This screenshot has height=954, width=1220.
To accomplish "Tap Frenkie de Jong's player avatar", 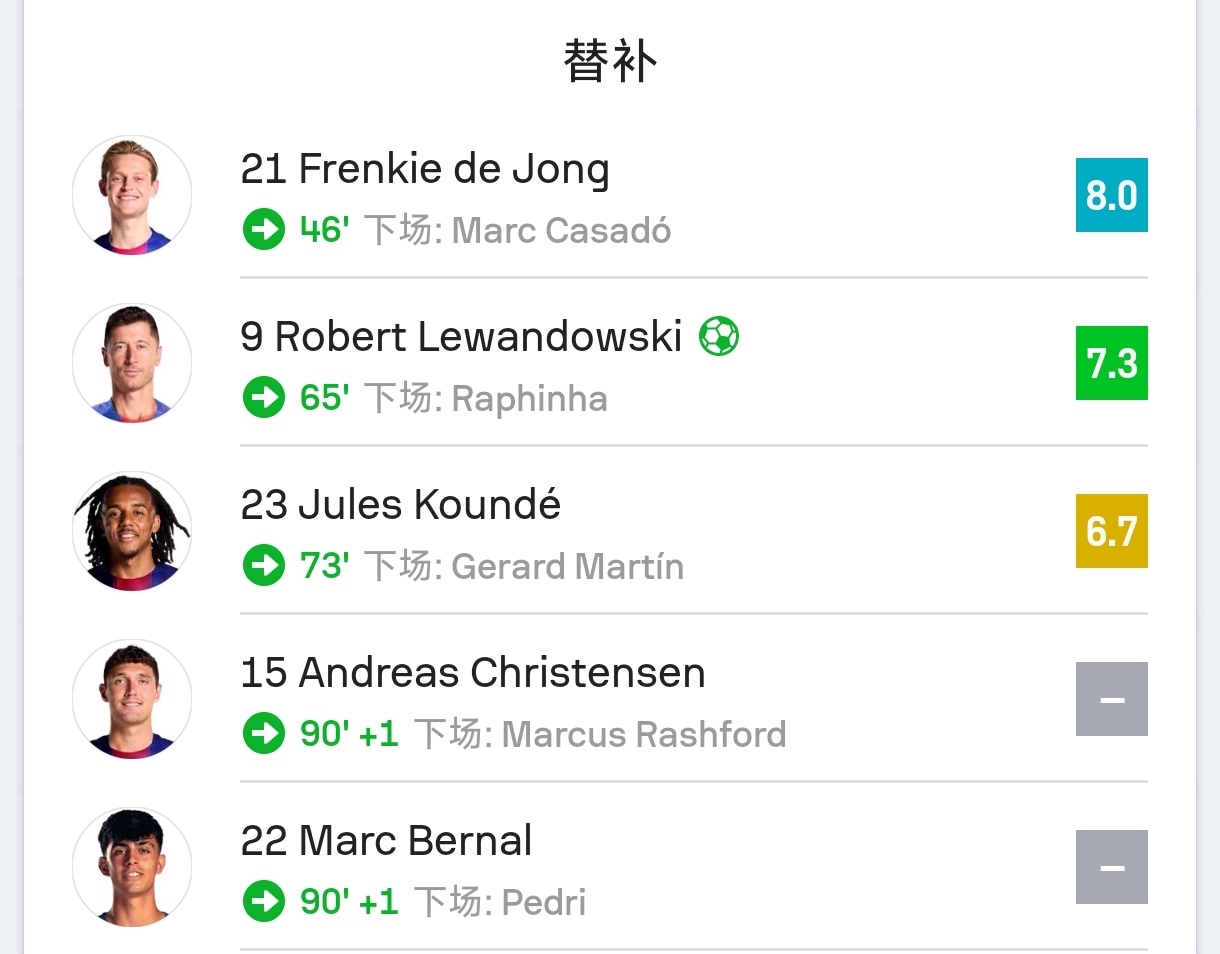I will 132,195.
